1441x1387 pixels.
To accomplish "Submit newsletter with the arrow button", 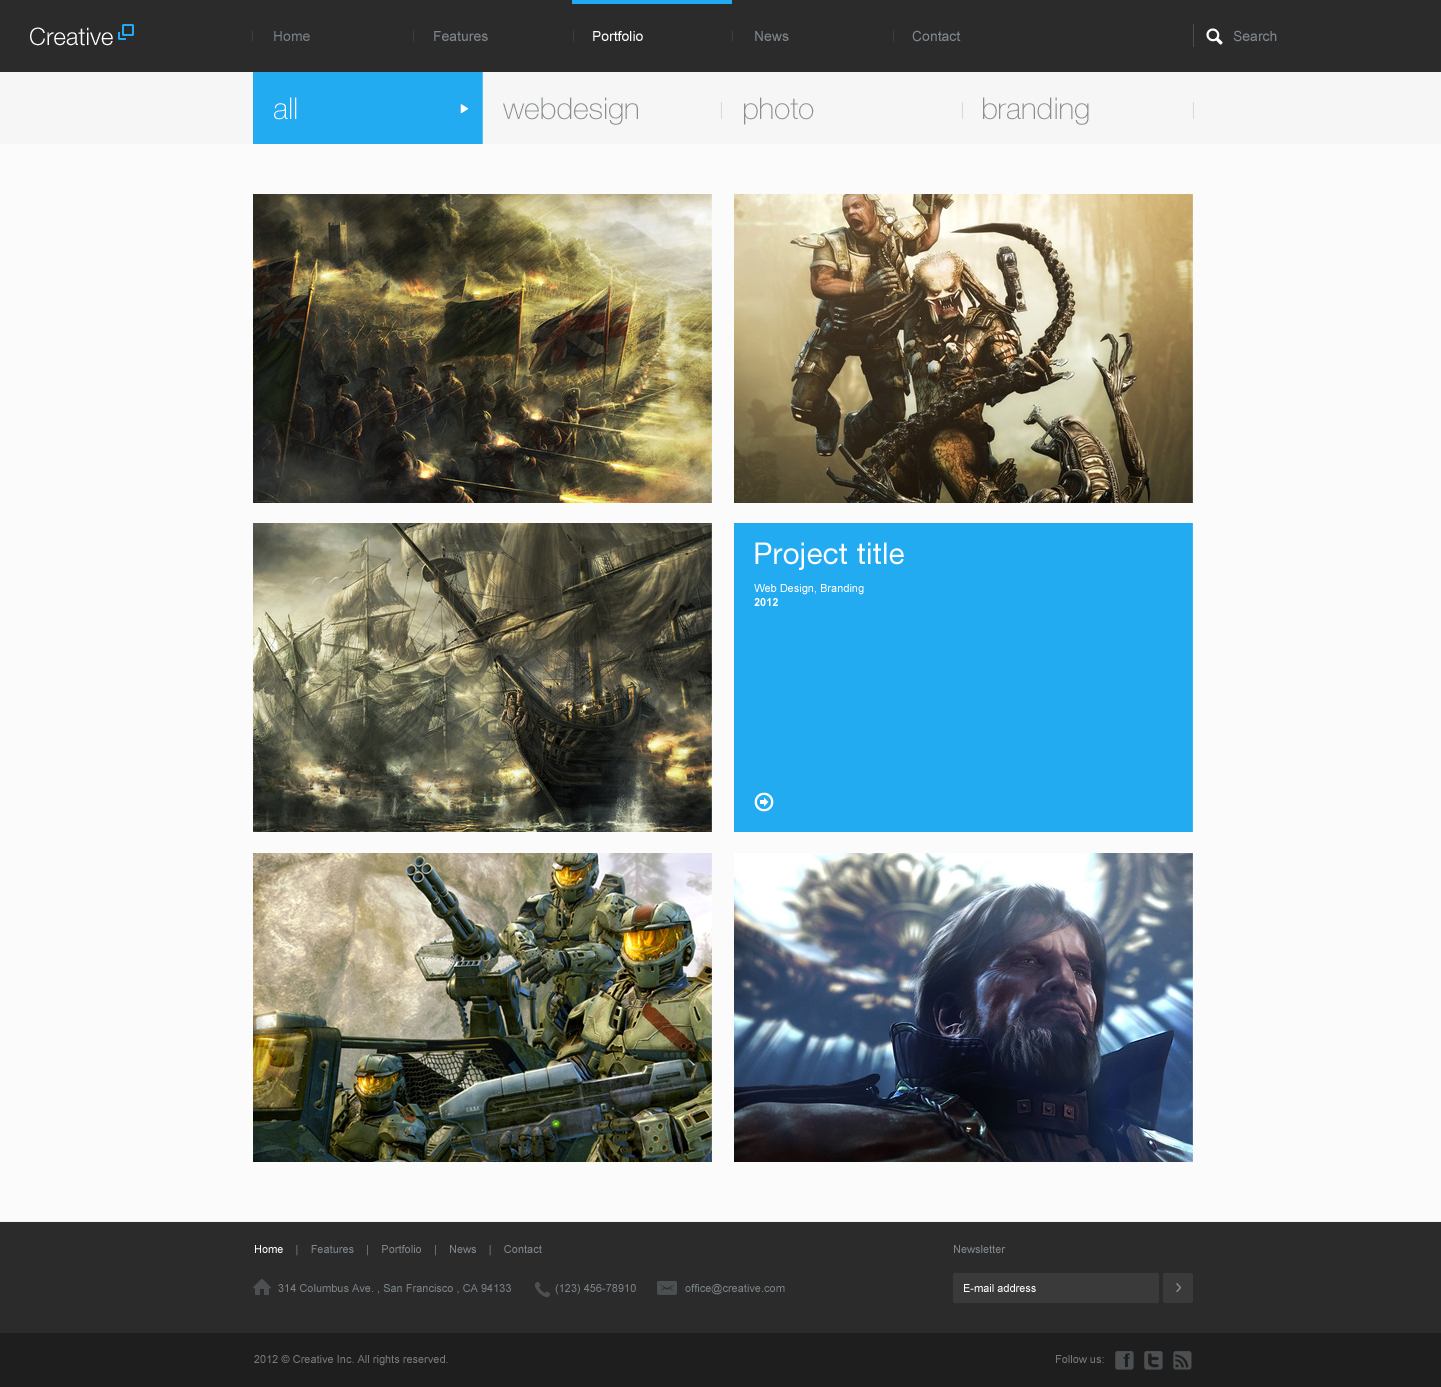I will click(1178, 1288).
